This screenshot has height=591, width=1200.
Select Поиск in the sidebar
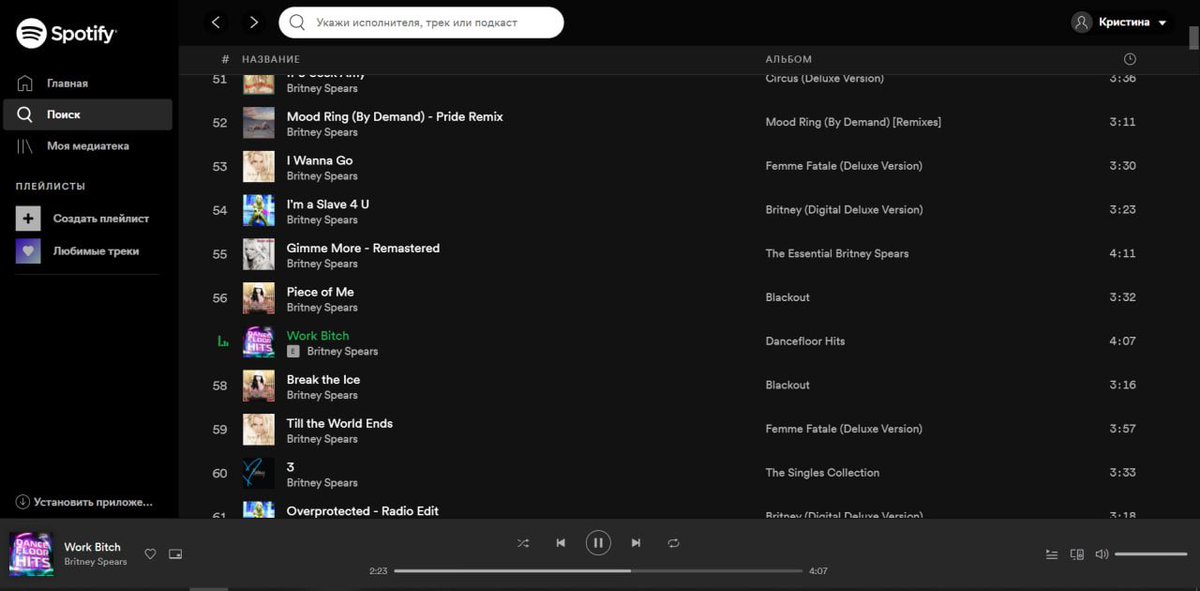(88, 114)
